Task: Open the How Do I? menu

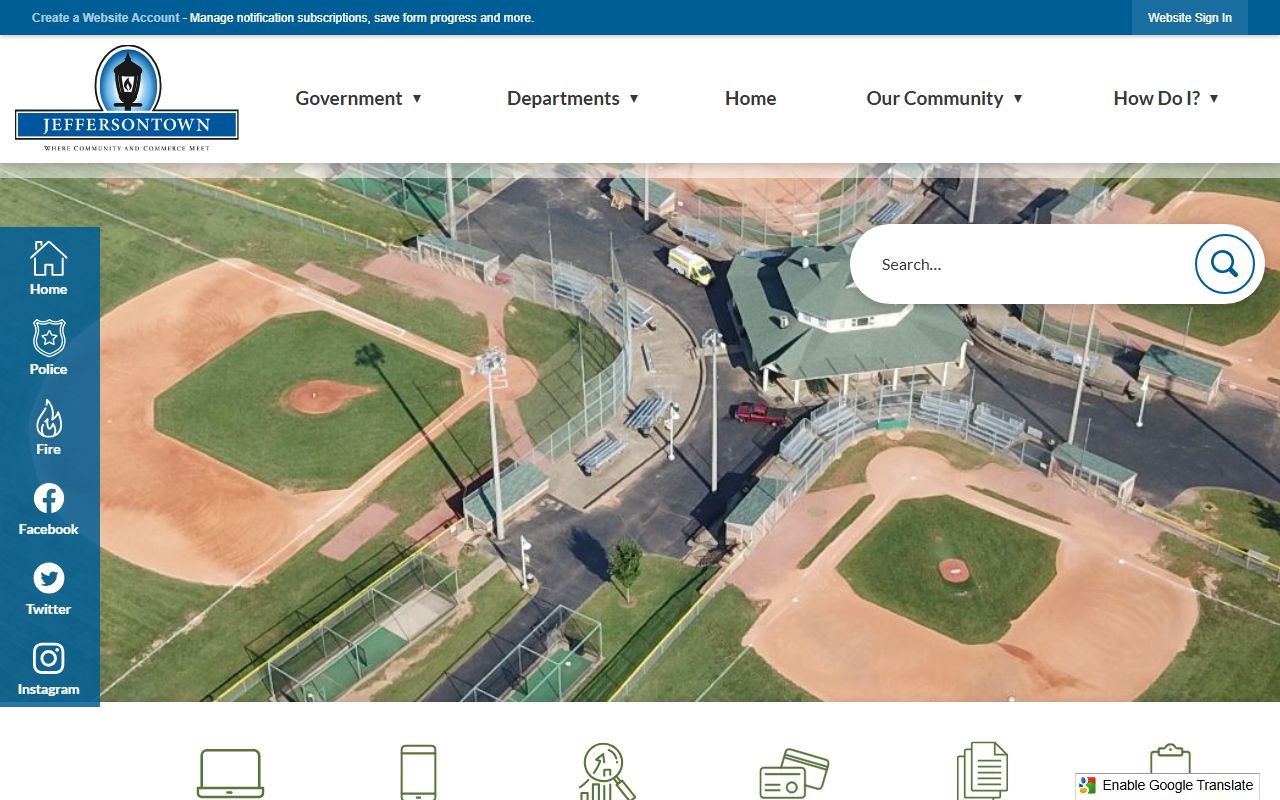Action: point(1166,98)
